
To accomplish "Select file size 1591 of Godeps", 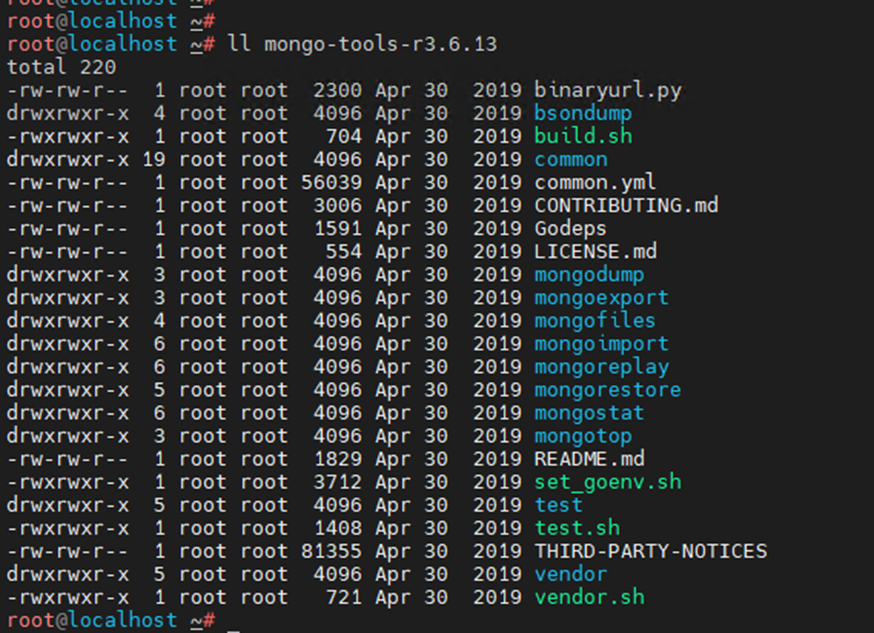I will point(337,228).
